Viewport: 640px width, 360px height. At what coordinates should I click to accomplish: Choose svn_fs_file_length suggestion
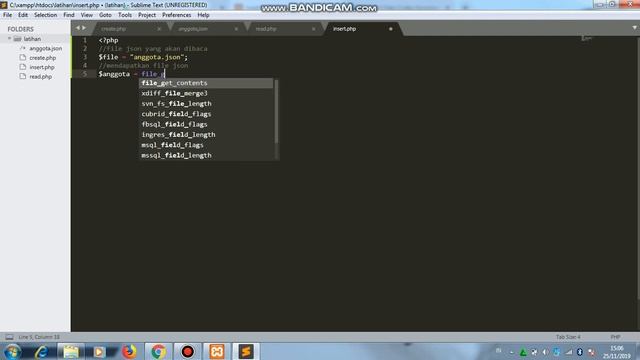[x=206, y=104]
